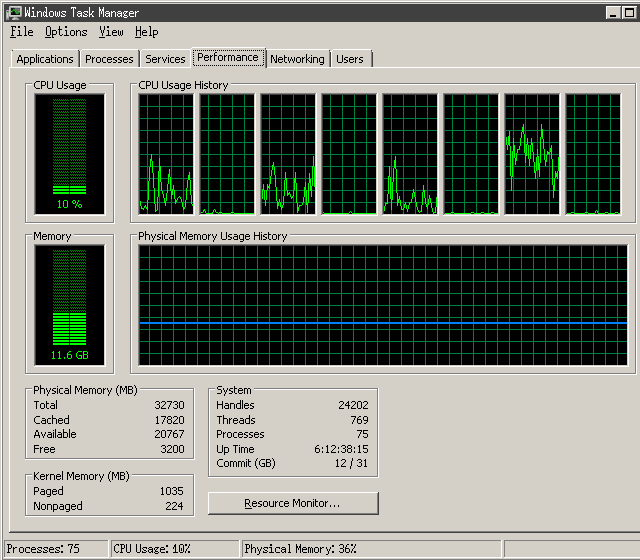Click the CPU Usage History label
The width and height of the screenshot is (640, 560).
coord(183,85)
